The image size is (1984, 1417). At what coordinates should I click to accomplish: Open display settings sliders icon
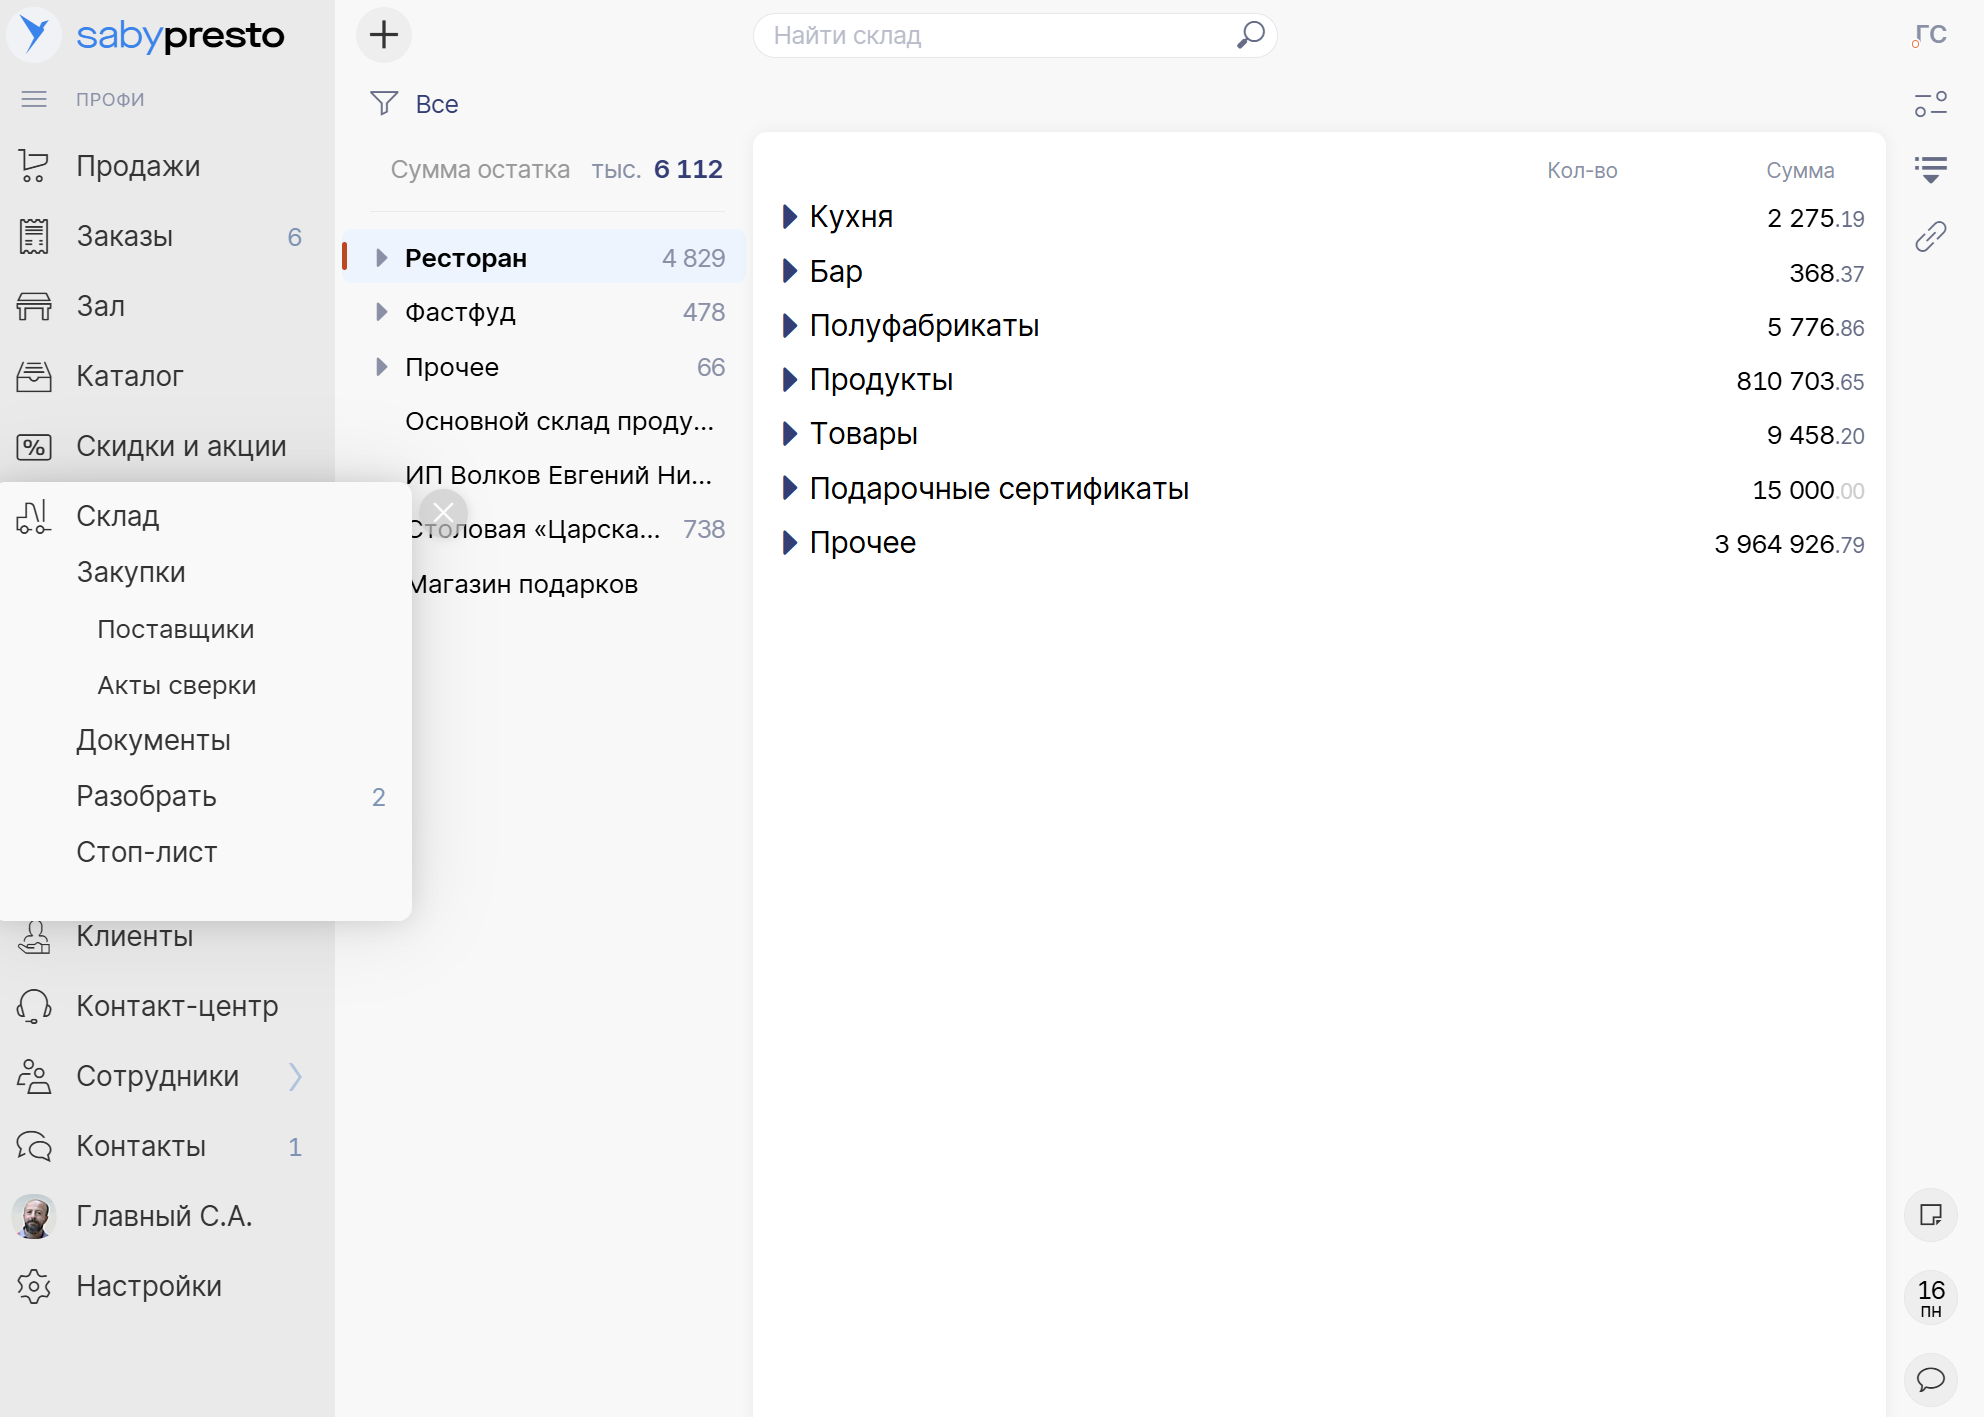point(1930,104)
